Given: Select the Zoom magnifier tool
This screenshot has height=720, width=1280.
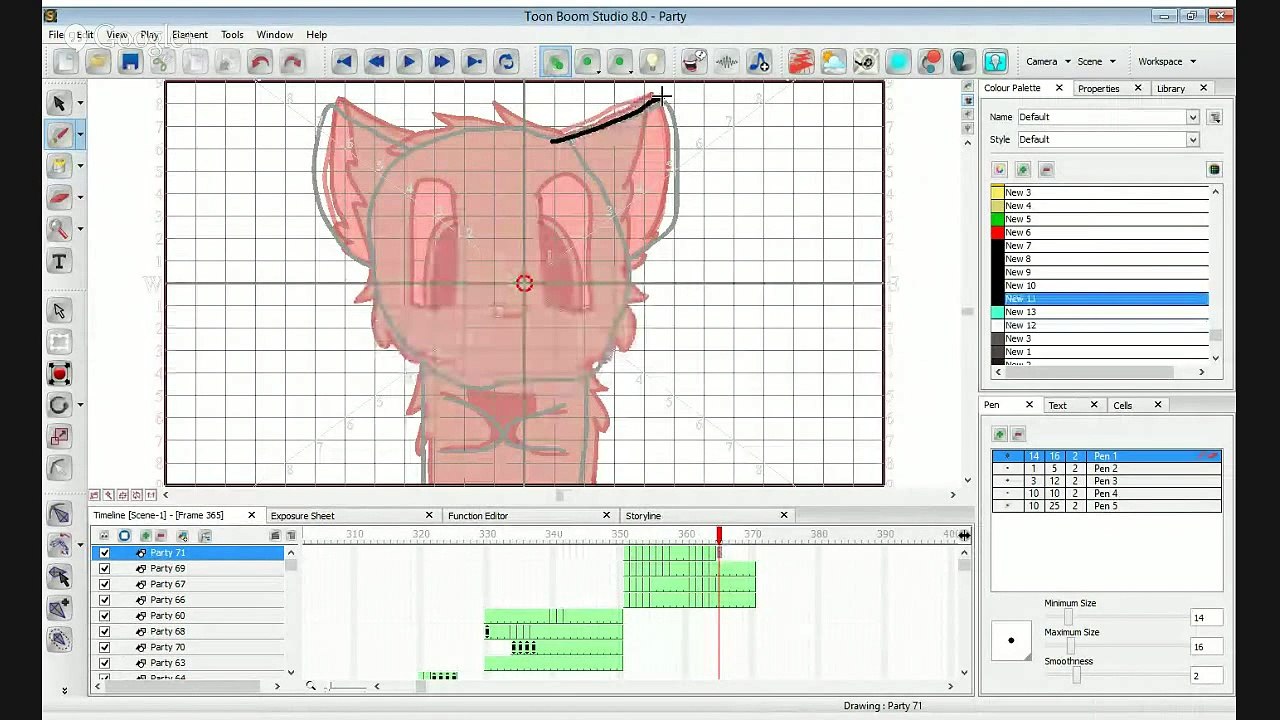Looking at the screenshot, I should (59, 230).
